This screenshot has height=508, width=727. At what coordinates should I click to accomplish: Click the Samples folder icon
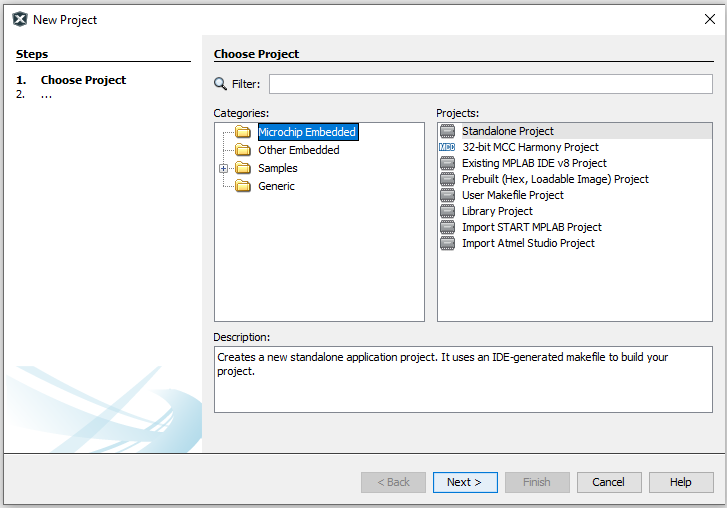coord(242,168)
